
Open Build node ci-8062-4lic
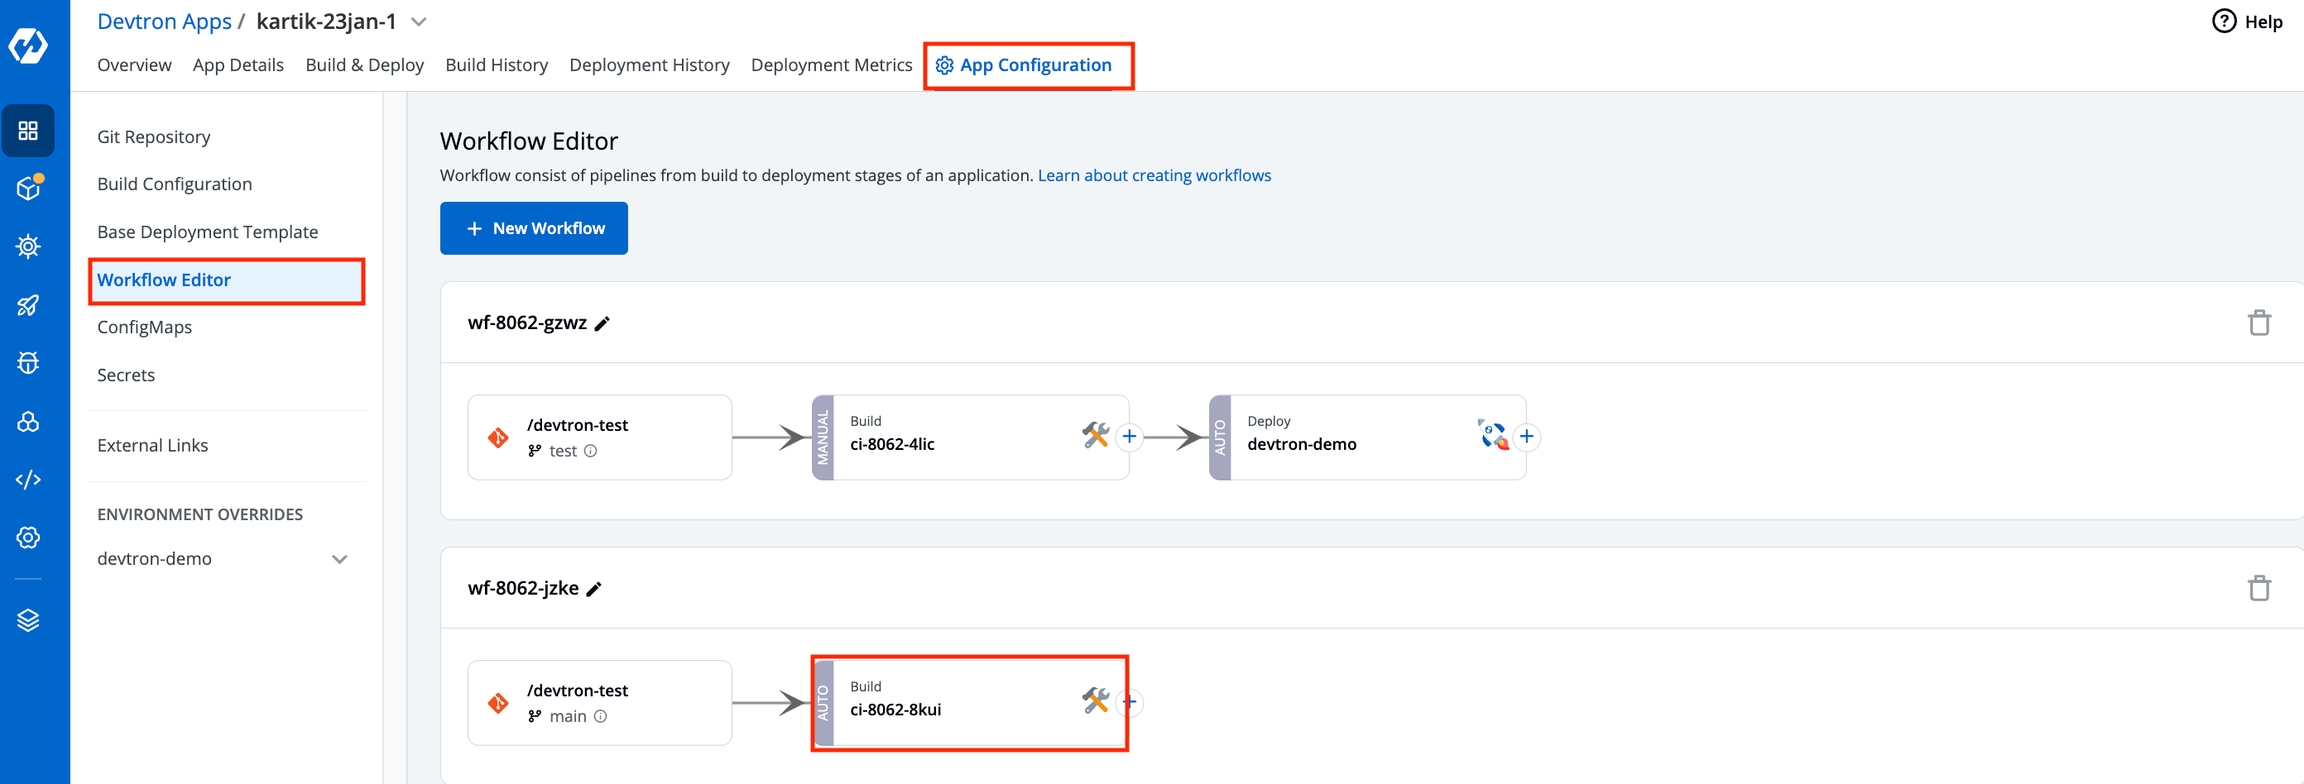pos(971,437)
